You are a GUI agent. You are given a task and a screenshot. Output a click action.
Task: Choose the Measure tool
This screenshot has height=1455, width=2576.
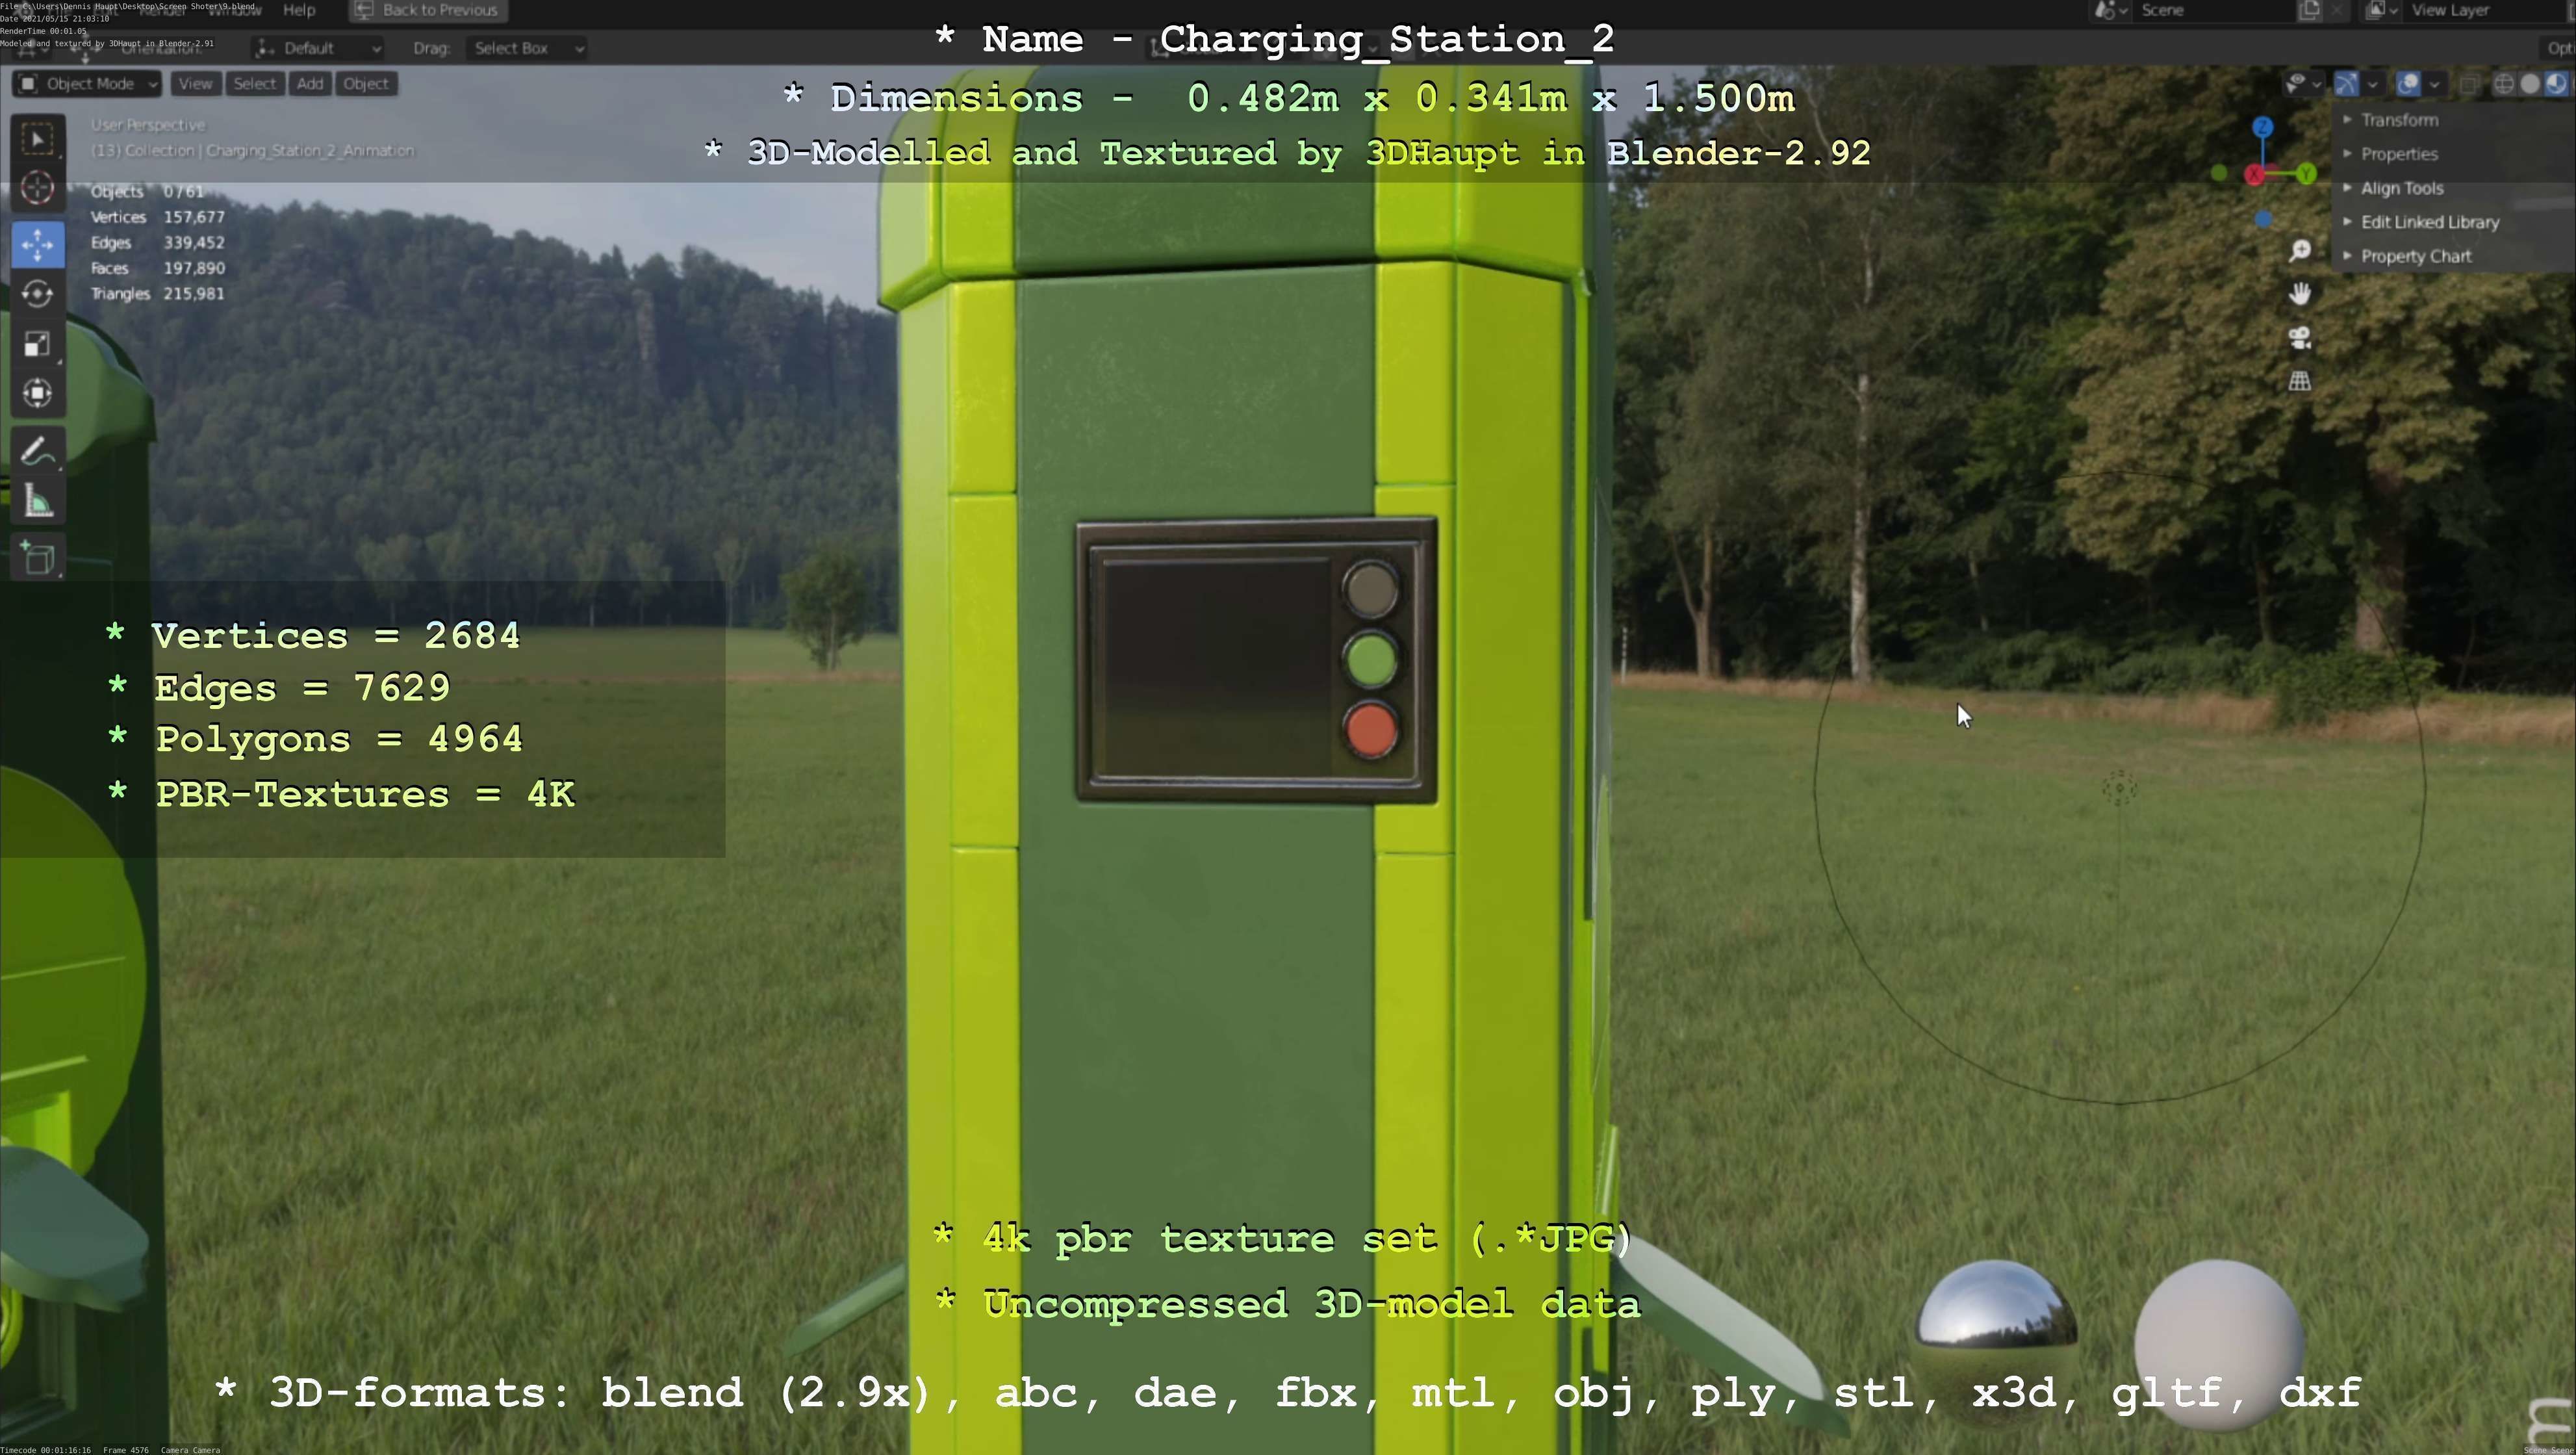click(38, 501)
